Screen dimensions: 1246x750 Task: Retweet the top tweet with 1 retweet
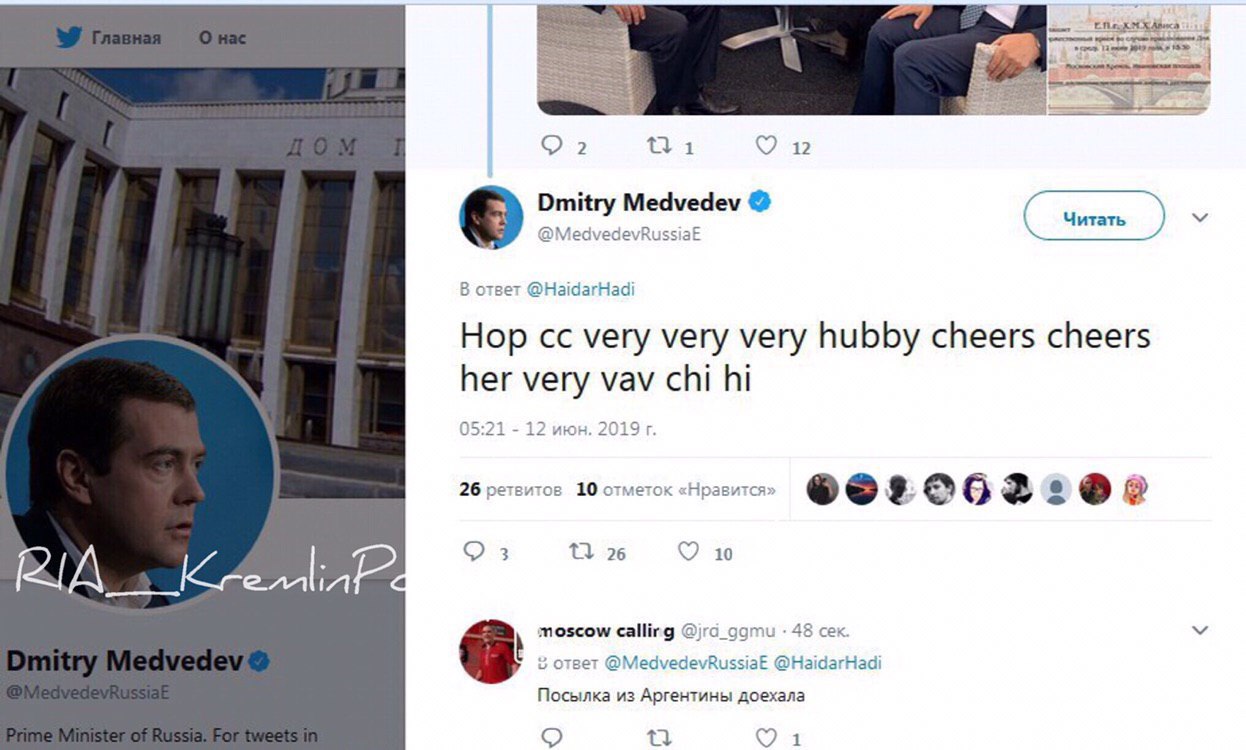tap(658, 146)
